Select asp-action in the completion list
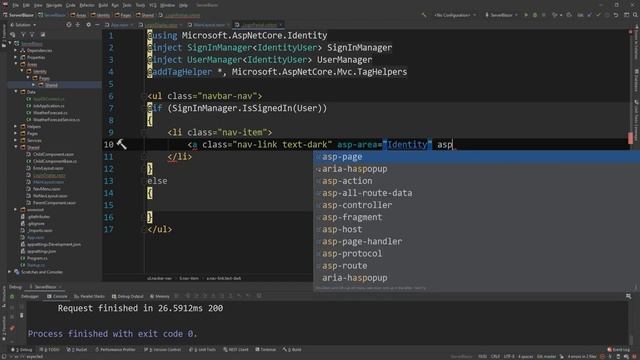Viewport: 640px width, 360px height. point(476,181)
